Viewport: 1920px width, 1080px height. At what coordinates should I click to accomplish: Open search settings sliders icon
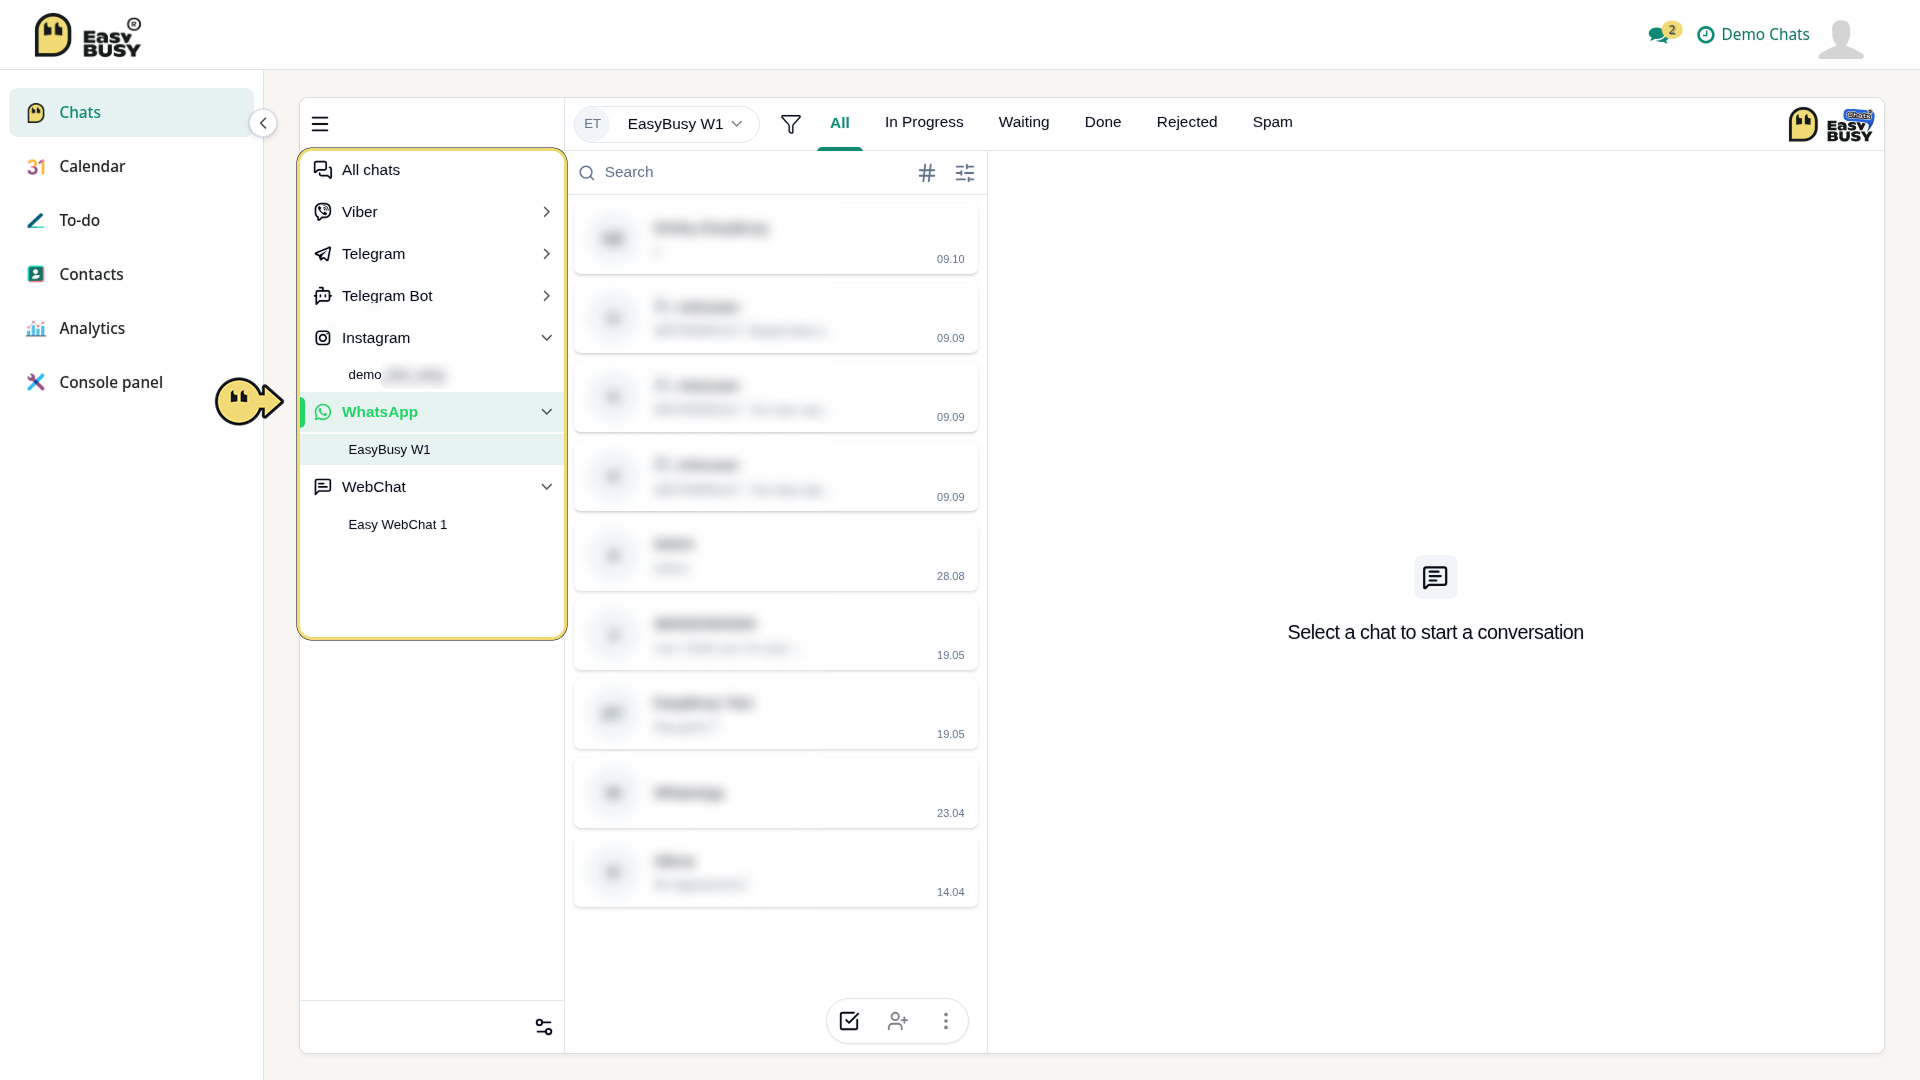click(x=965, y=173)
